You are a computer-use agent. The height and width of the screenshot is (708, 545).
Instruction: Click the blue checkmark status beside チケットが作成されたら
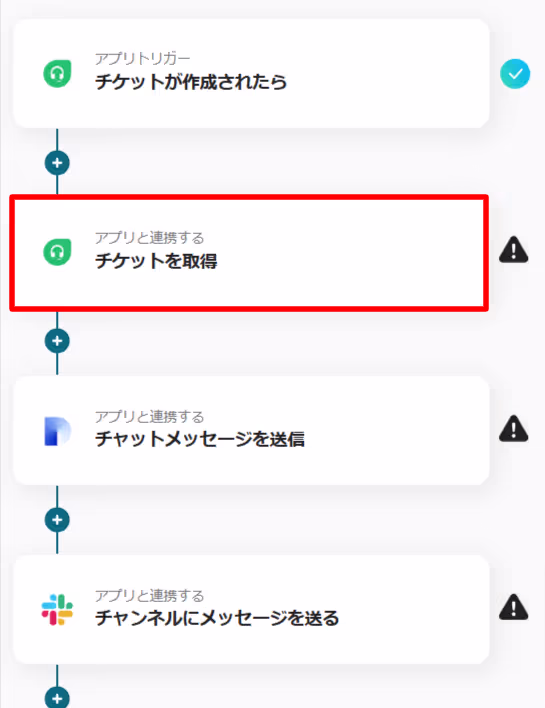pos(515,74)
